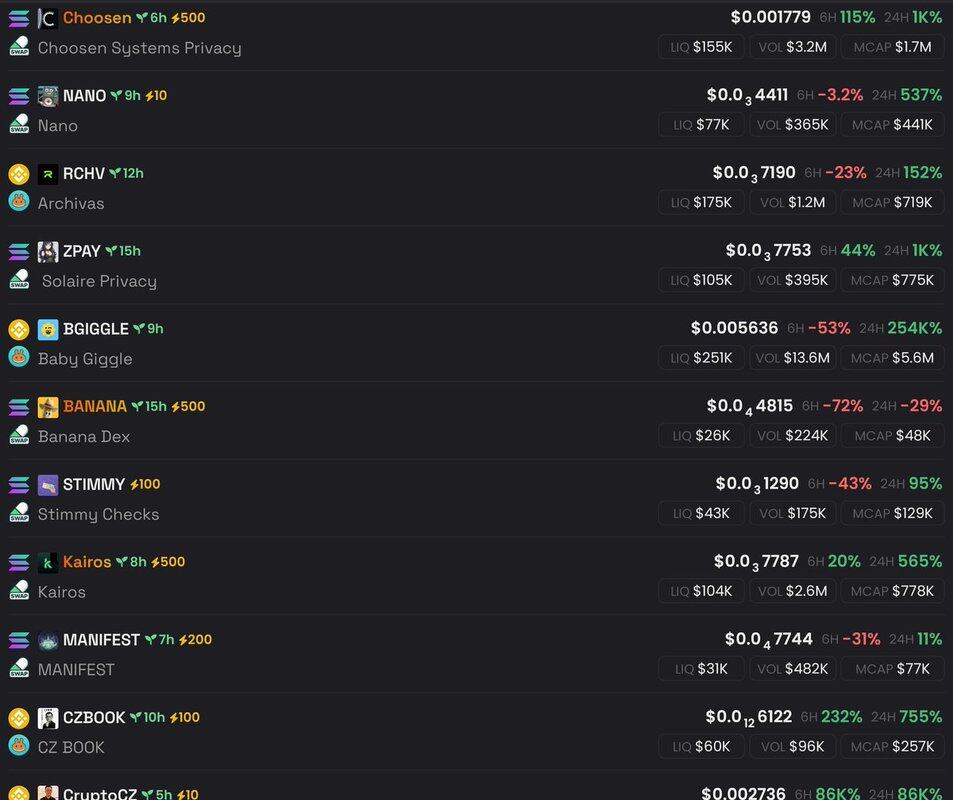Click the MCAP $77K badge for MANIFEST
This screenshot has width=953, height=800.
(x=891, y=668)
